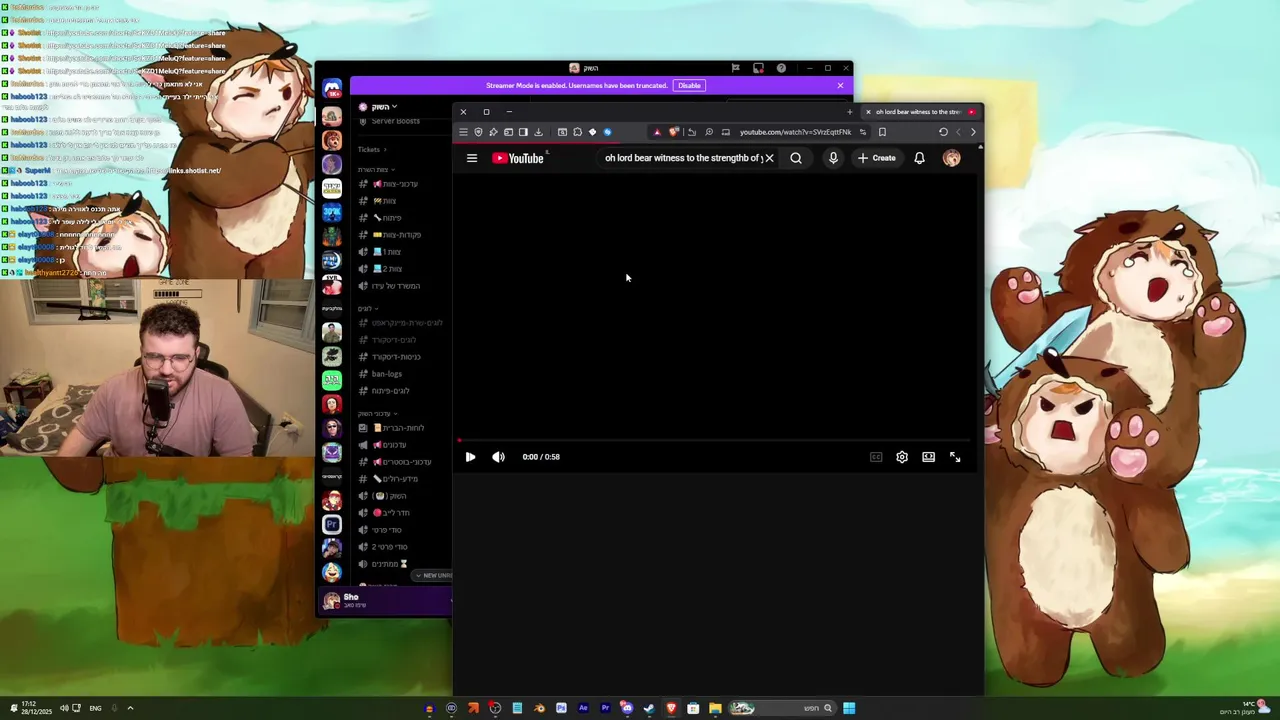
Task: Open After Effects from taskbar
Action: click(x=583, y=708)
